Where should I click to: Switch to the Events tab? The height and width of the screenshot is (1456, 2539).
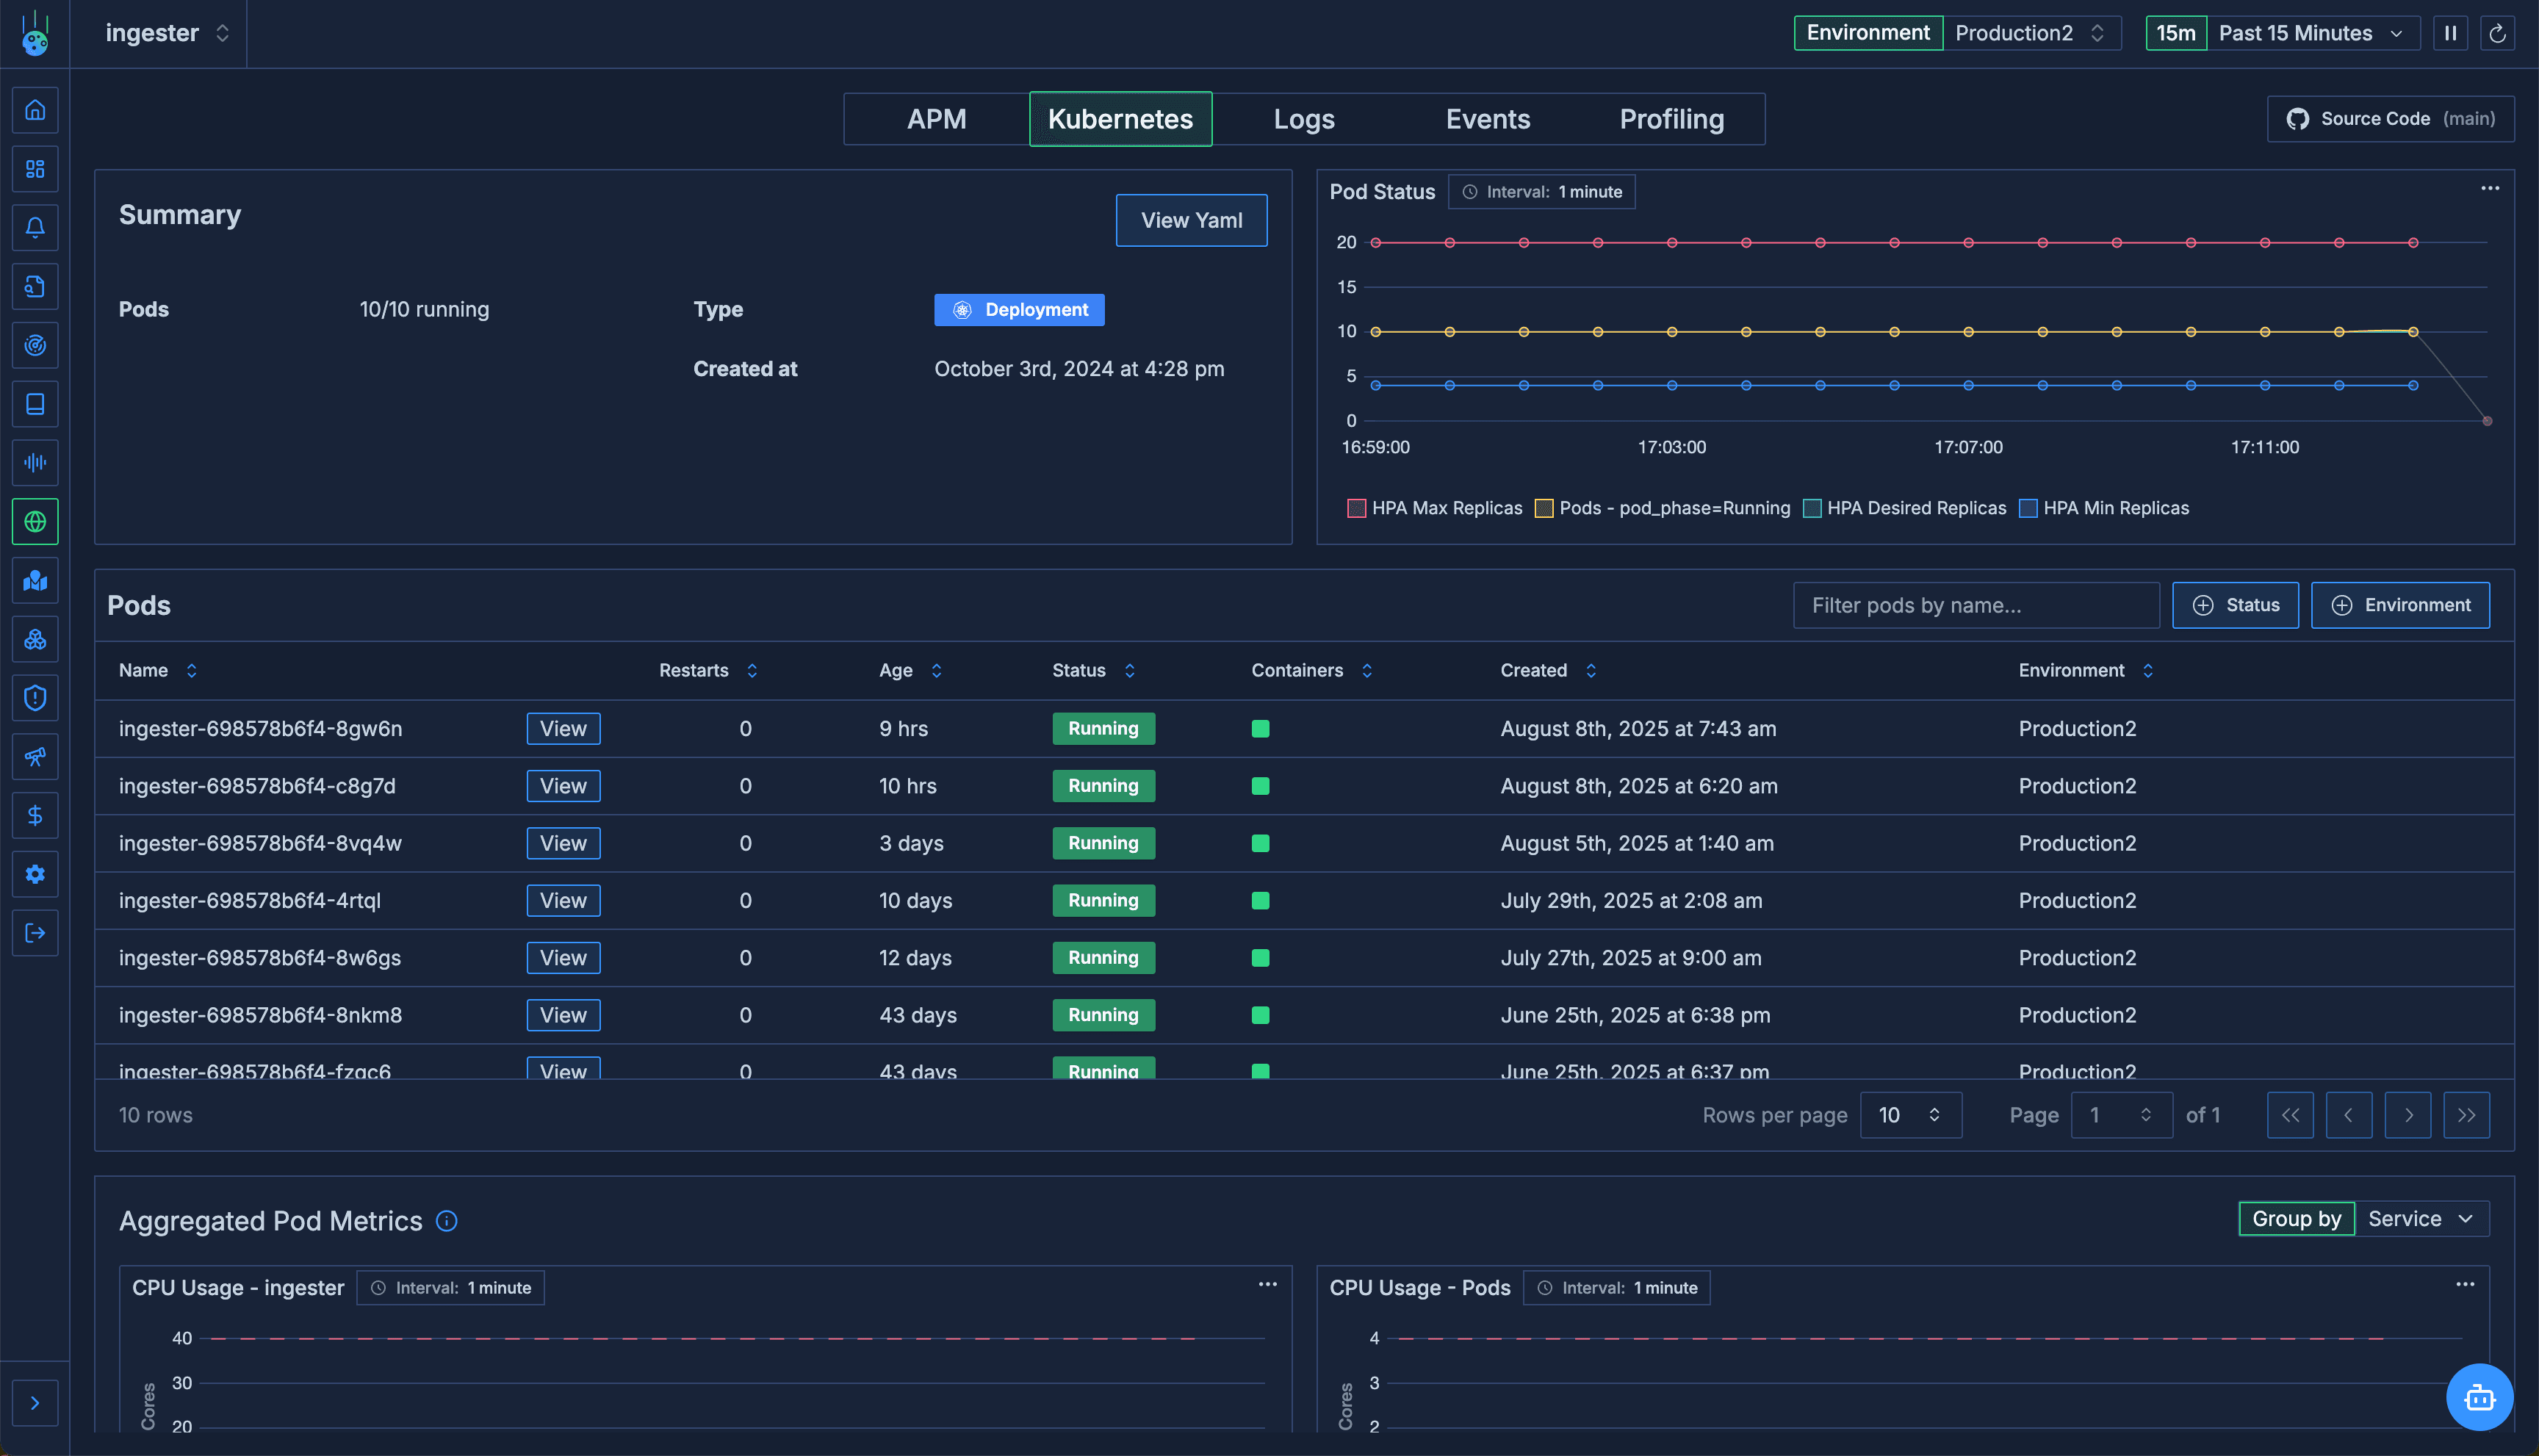pos(1488,119)
